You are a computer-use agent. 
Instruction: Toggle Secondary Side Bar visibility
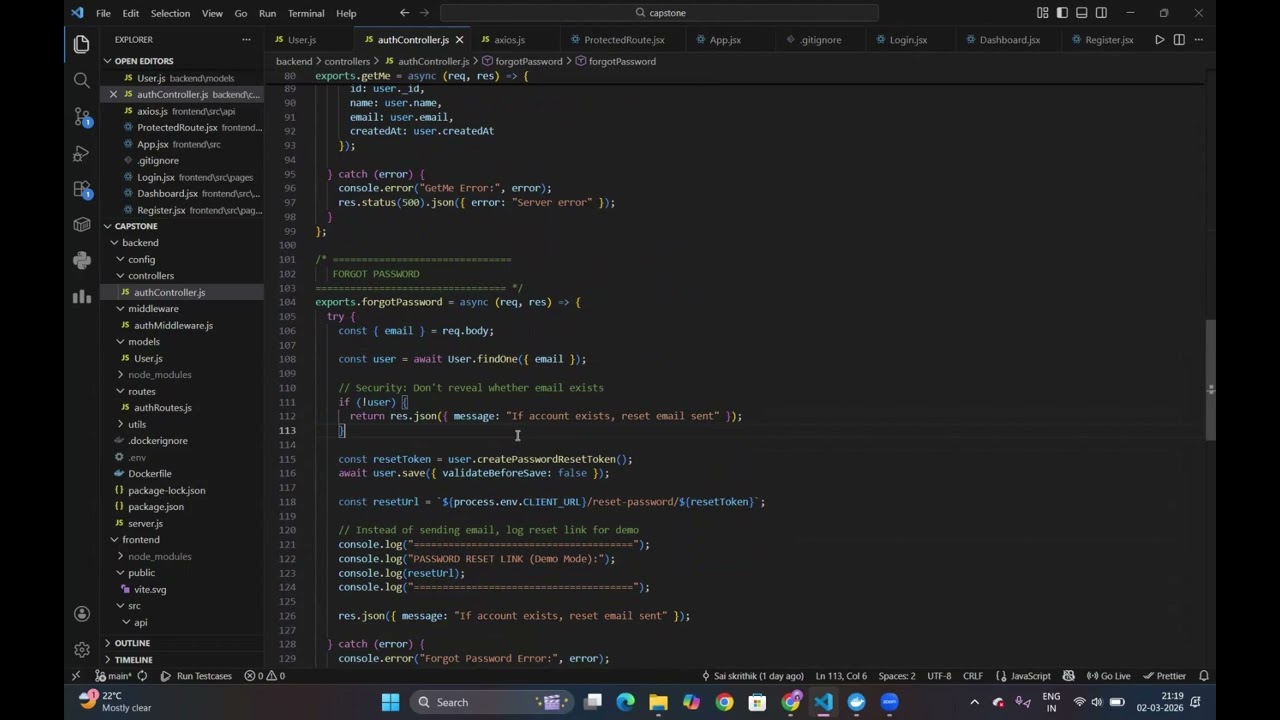click(1101, 13)
